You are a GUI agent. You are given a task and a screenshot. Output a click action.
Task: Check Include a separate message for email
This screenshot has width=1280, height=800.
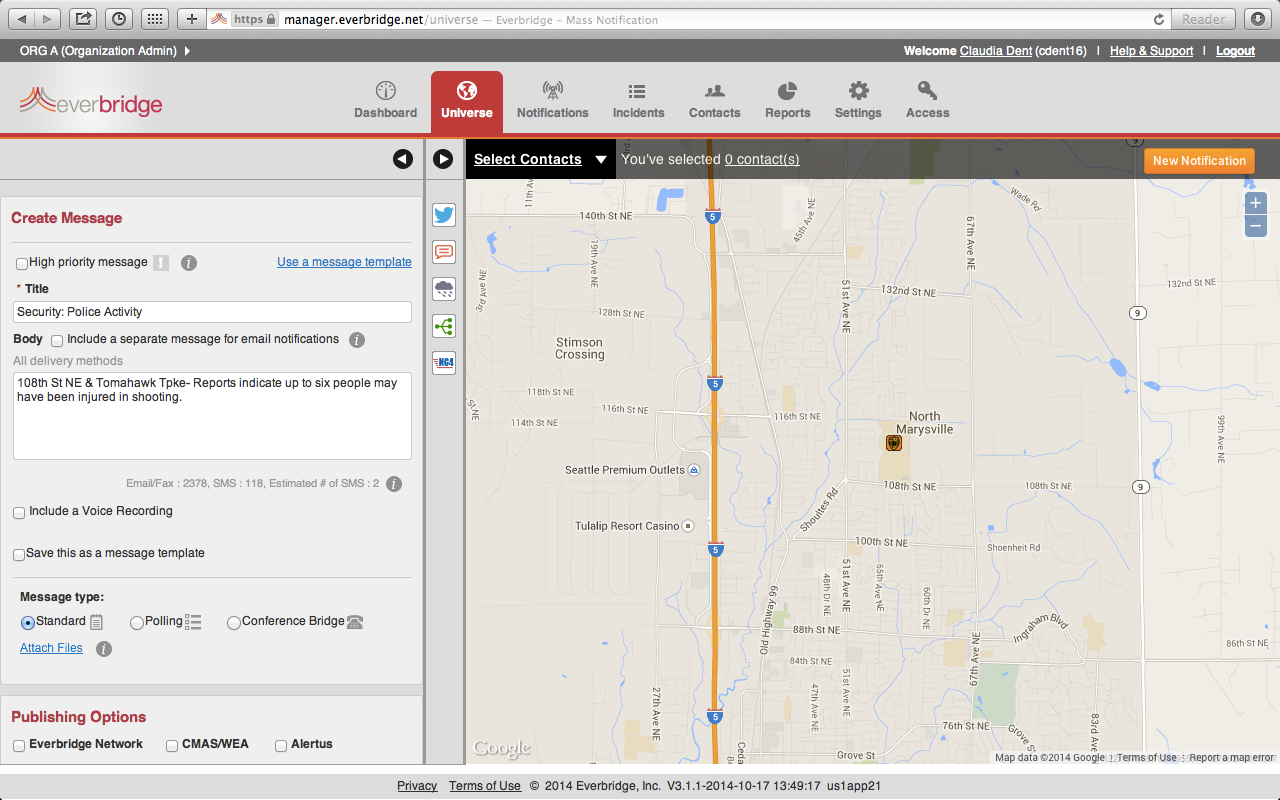pyautogui.click(x=57, y=341)
